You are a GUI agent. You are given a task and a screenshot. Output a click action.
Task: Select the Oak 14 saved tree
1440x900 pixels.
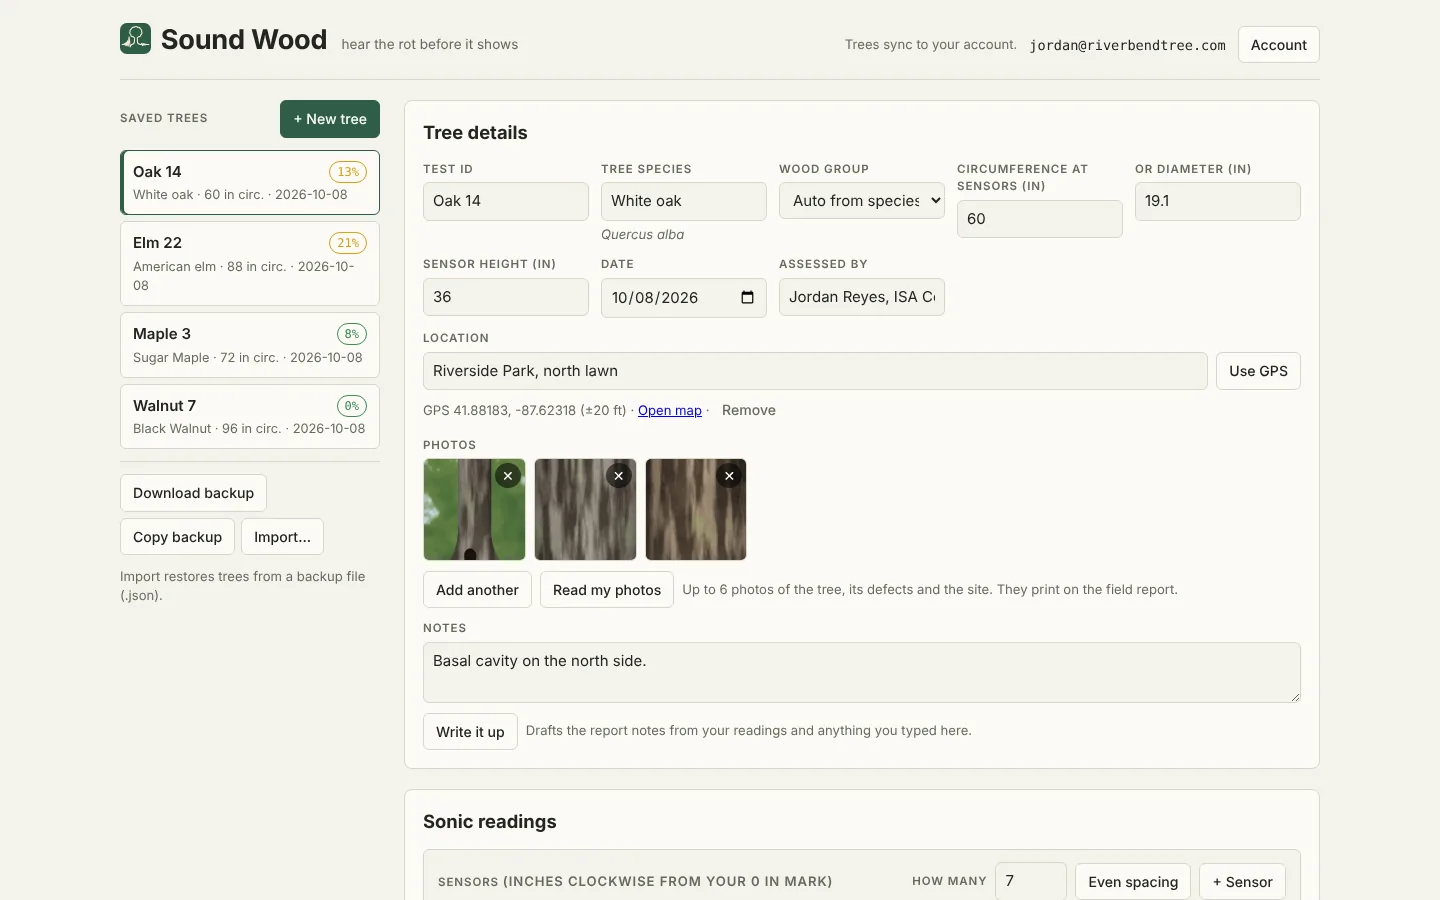coord(250,182)
